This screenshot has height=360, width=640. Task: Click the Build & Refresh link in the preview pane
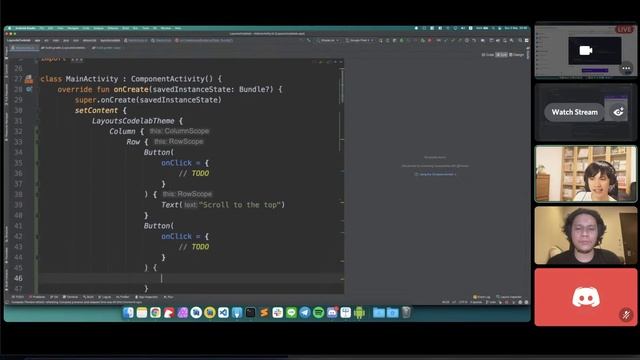tap(436, 174)
